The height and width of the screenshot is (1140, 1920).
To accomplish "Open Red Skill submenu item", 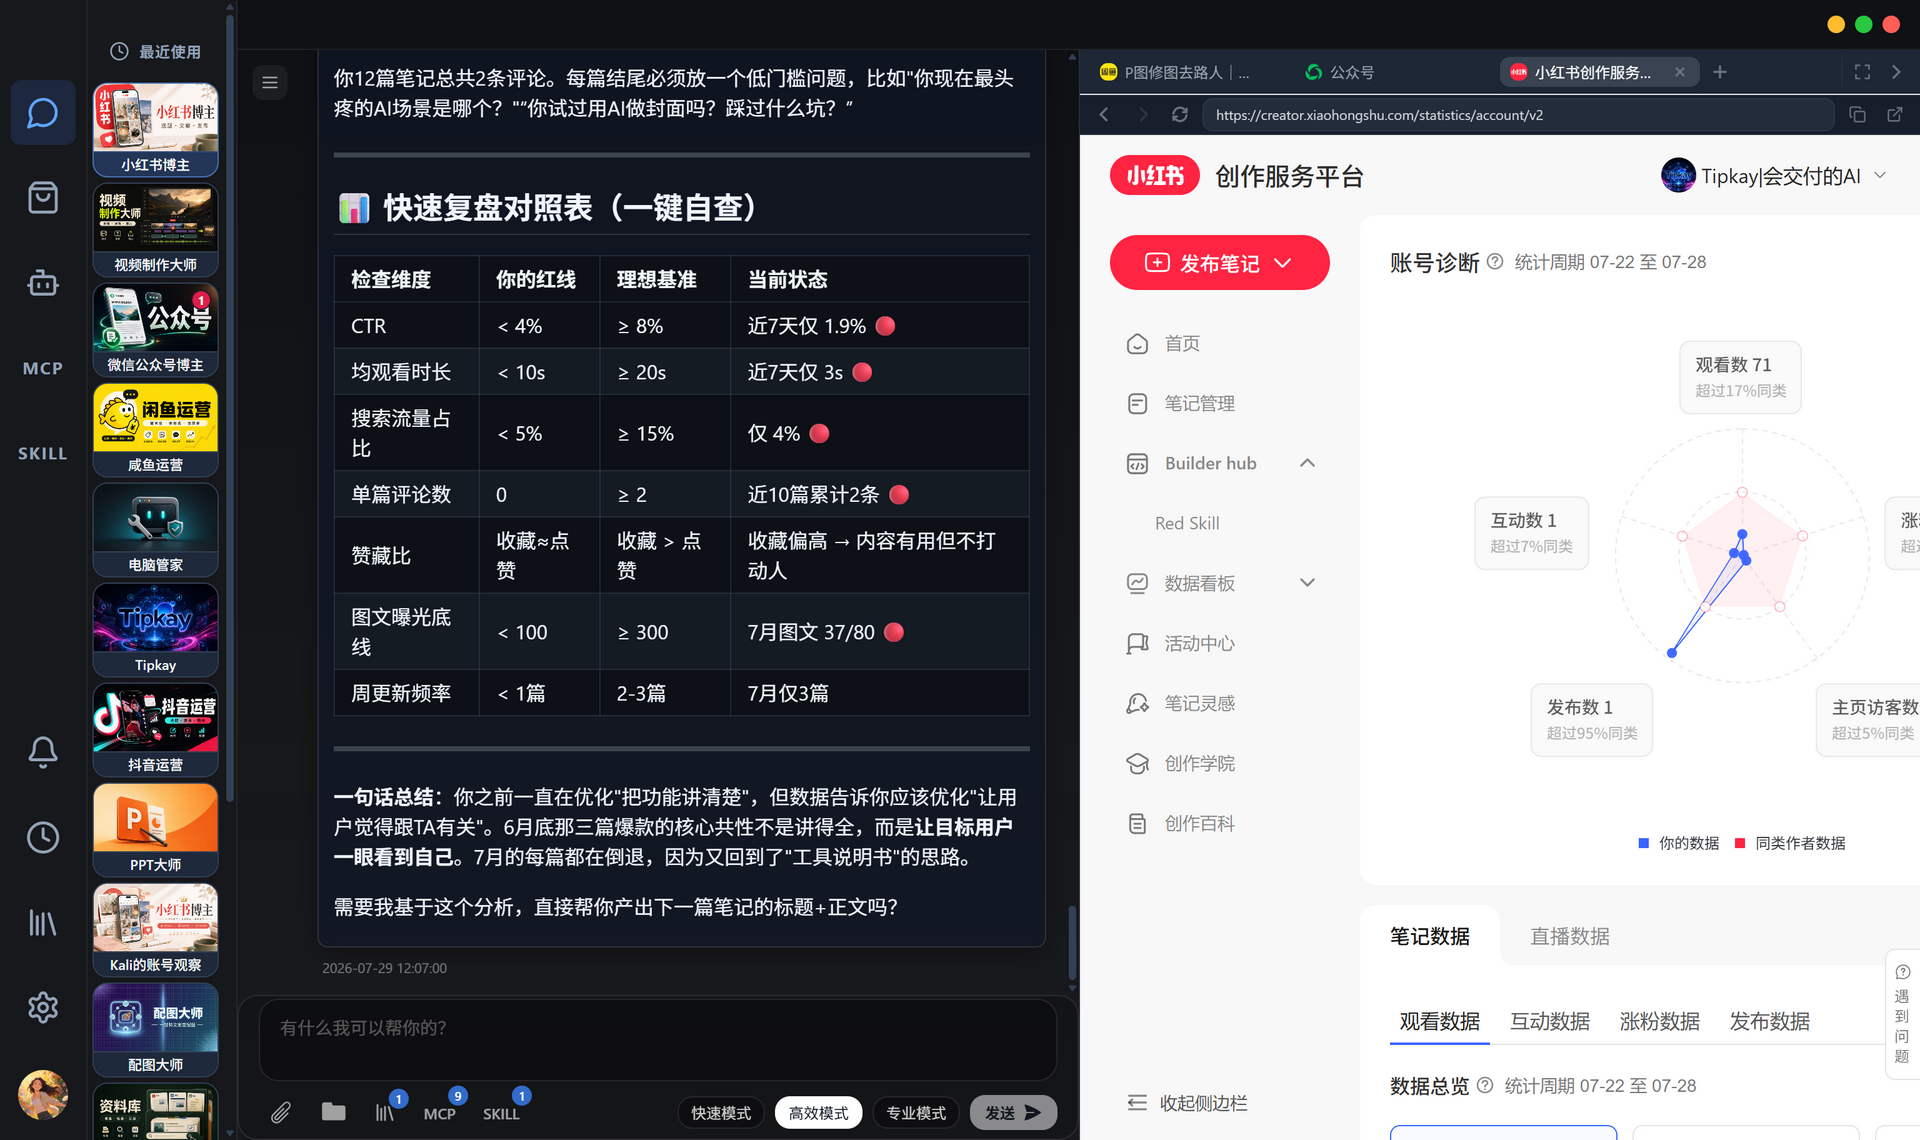I will (x=1187, y=523).
